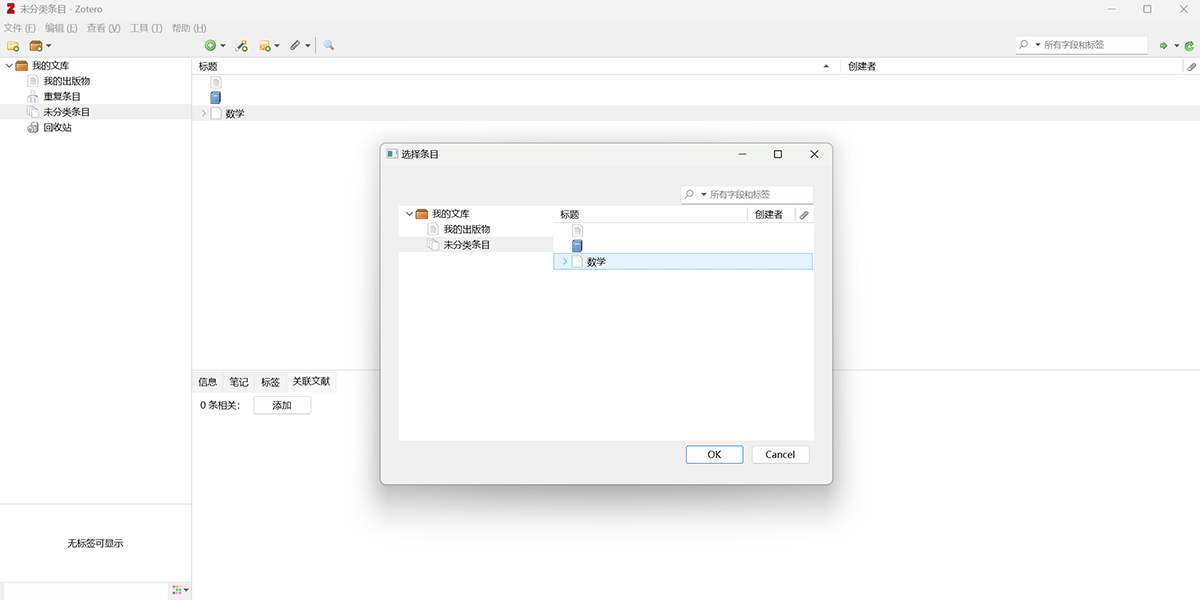Open 重复条目 duplicate items collection
1200x600 pixels.
point(60,96)
